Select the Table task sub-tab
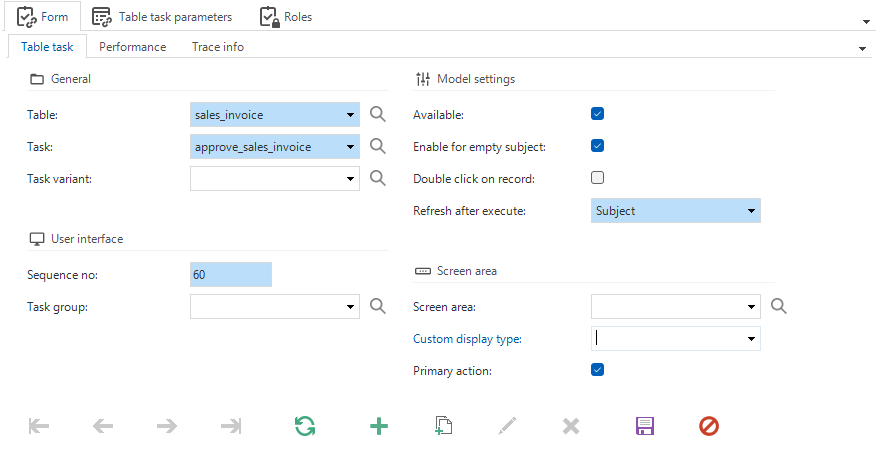895x462 pixels. tap(47, 47)
